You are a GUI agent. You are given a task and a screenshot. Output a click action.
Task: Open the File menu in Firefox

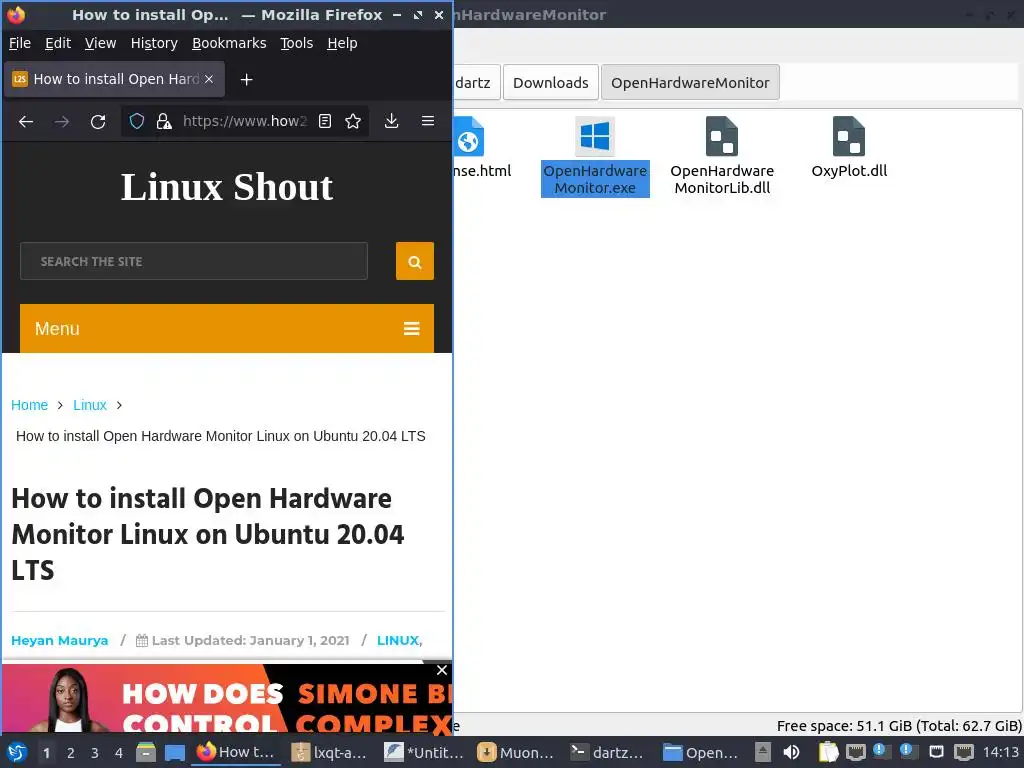(x=20, y=43)
